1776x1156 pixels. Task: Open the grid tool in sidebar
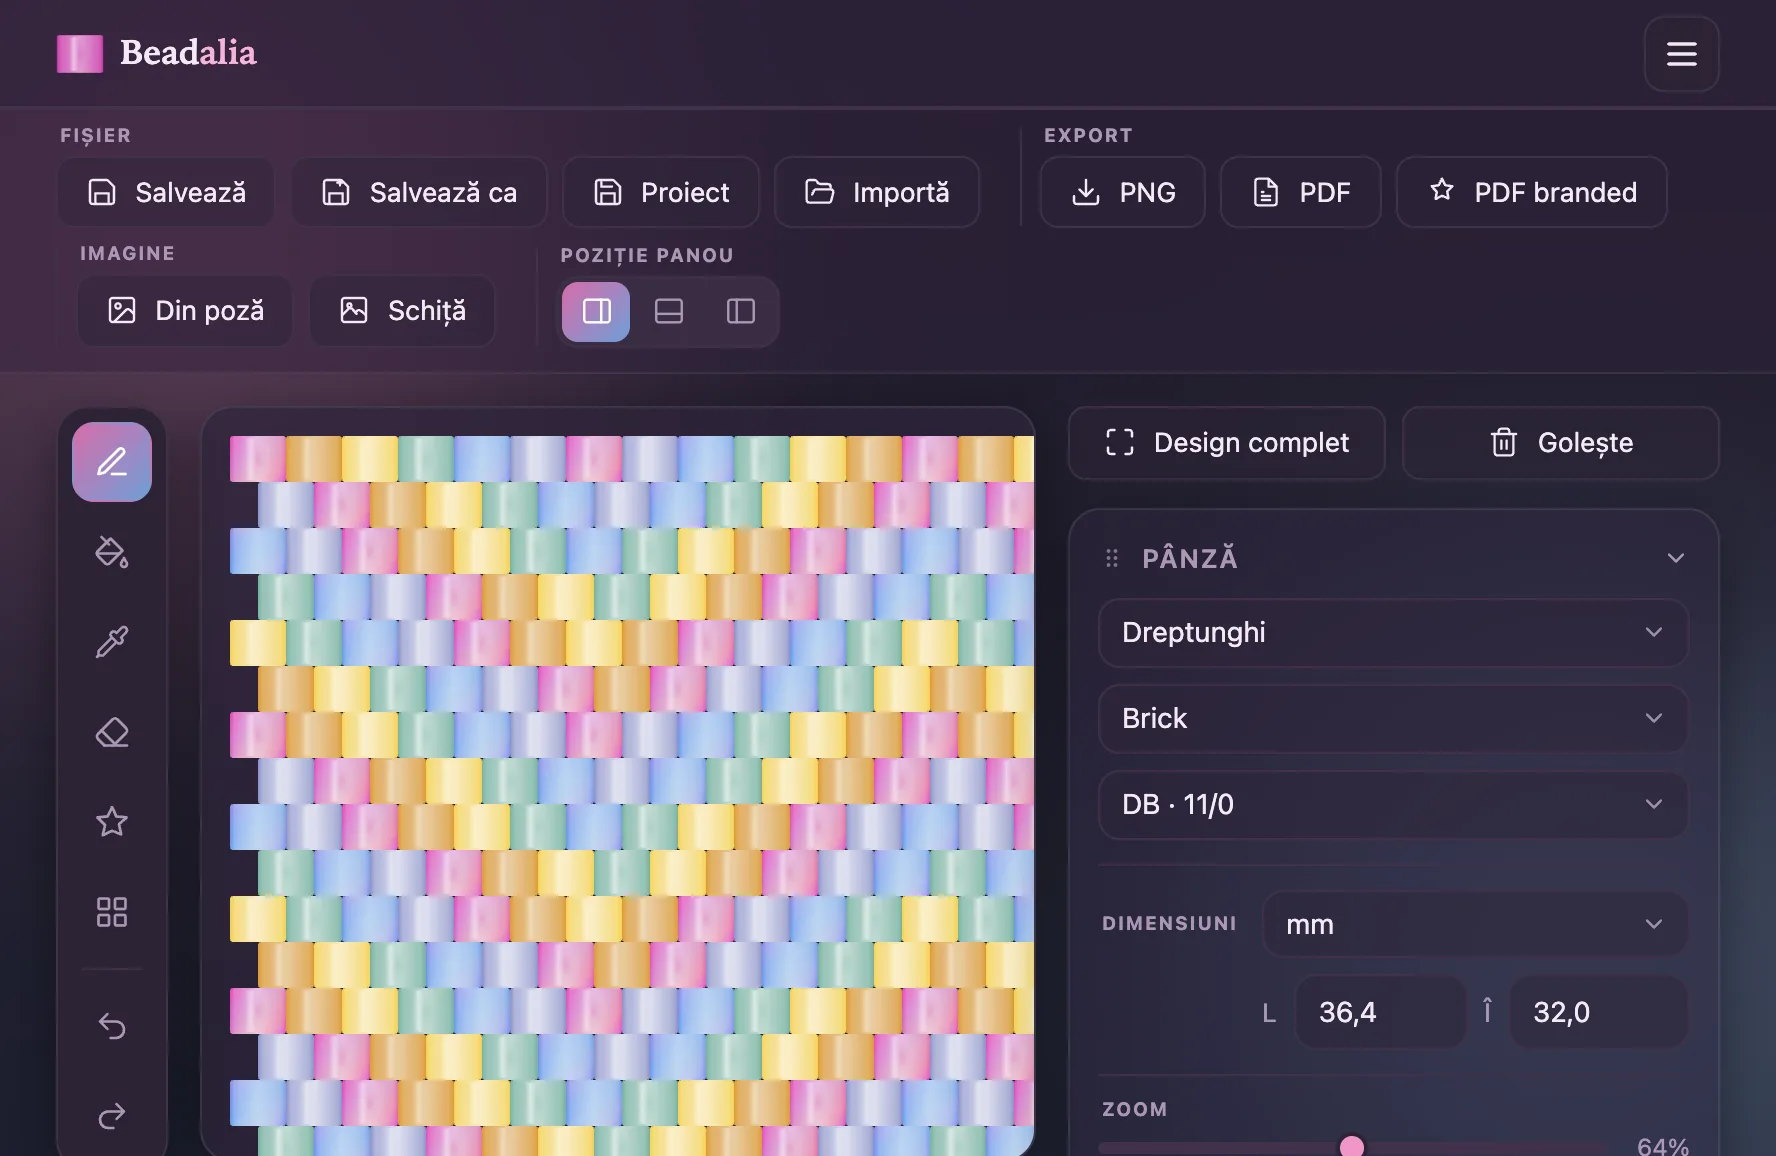112,912
